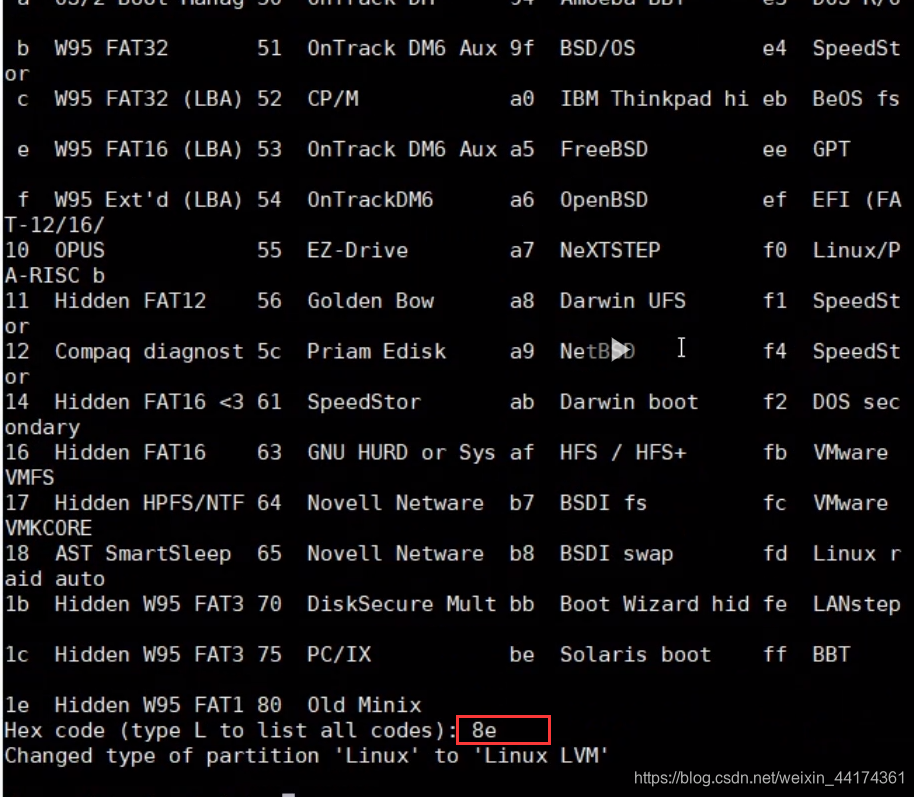Viewport: 914px width, 797px height.
Task: Select the 'VMKCORE' wrapped text
Action: pyautogui.click(x=48, y=528)
